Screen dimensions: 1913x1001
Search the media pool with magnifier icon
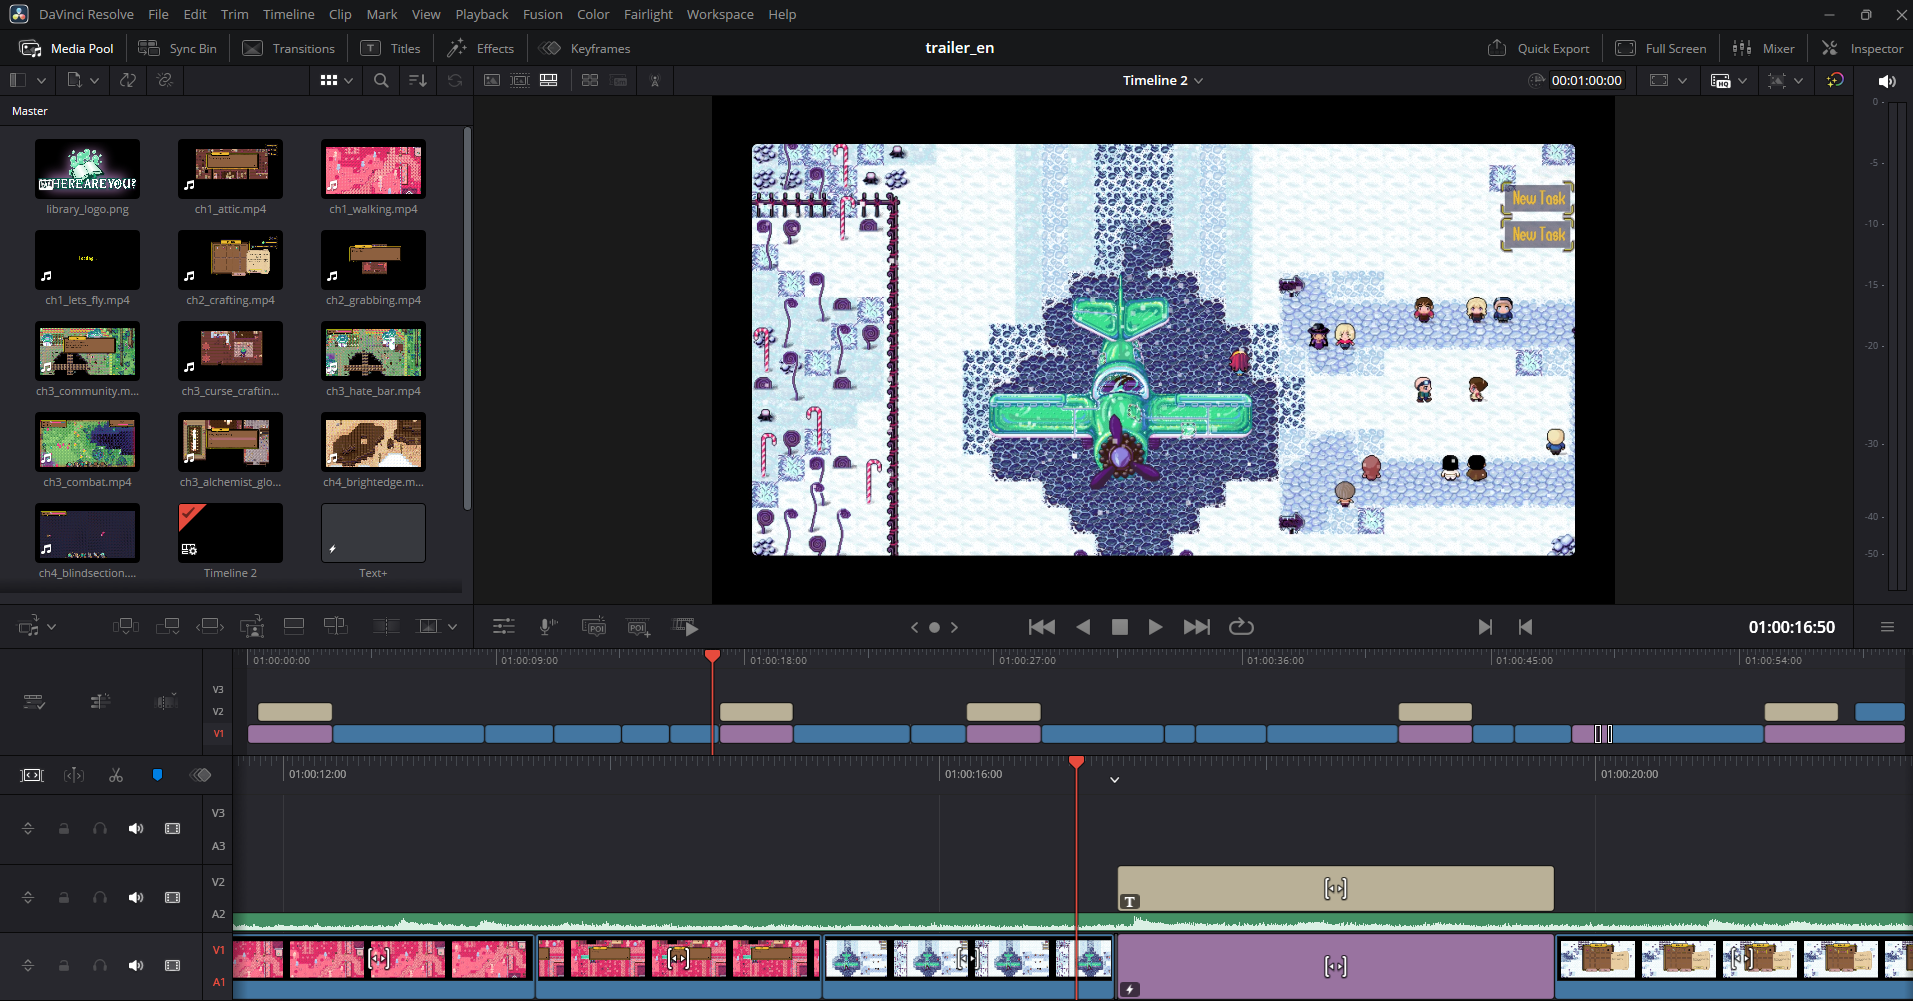click(x=381, y=80)
